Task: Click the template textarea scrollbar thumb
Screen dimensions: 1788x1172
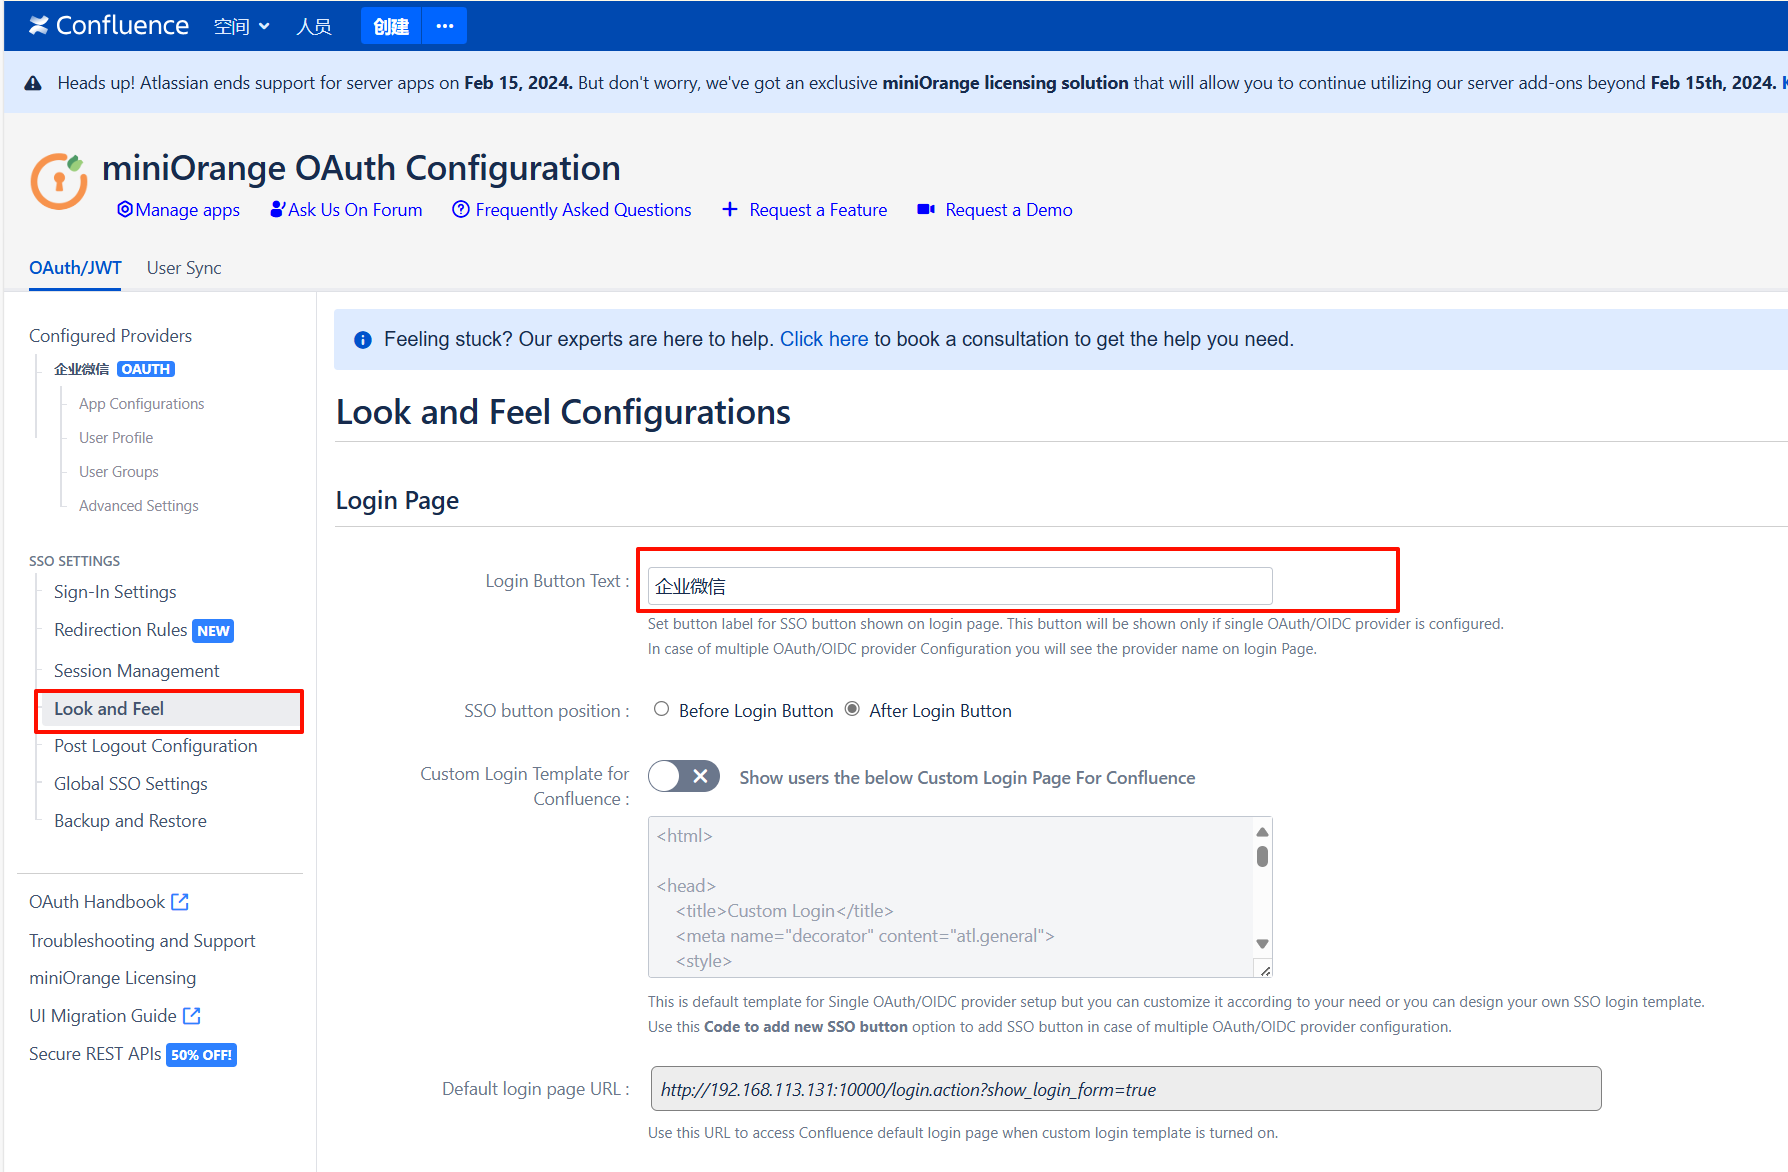Action: [x=1262, y=856]
